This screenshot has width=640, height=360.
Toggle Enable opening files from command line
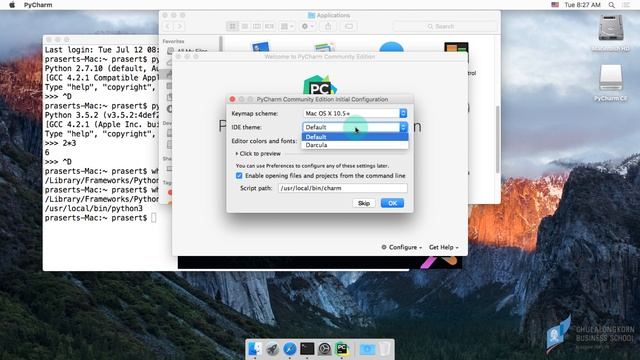[x=239, y=176]
